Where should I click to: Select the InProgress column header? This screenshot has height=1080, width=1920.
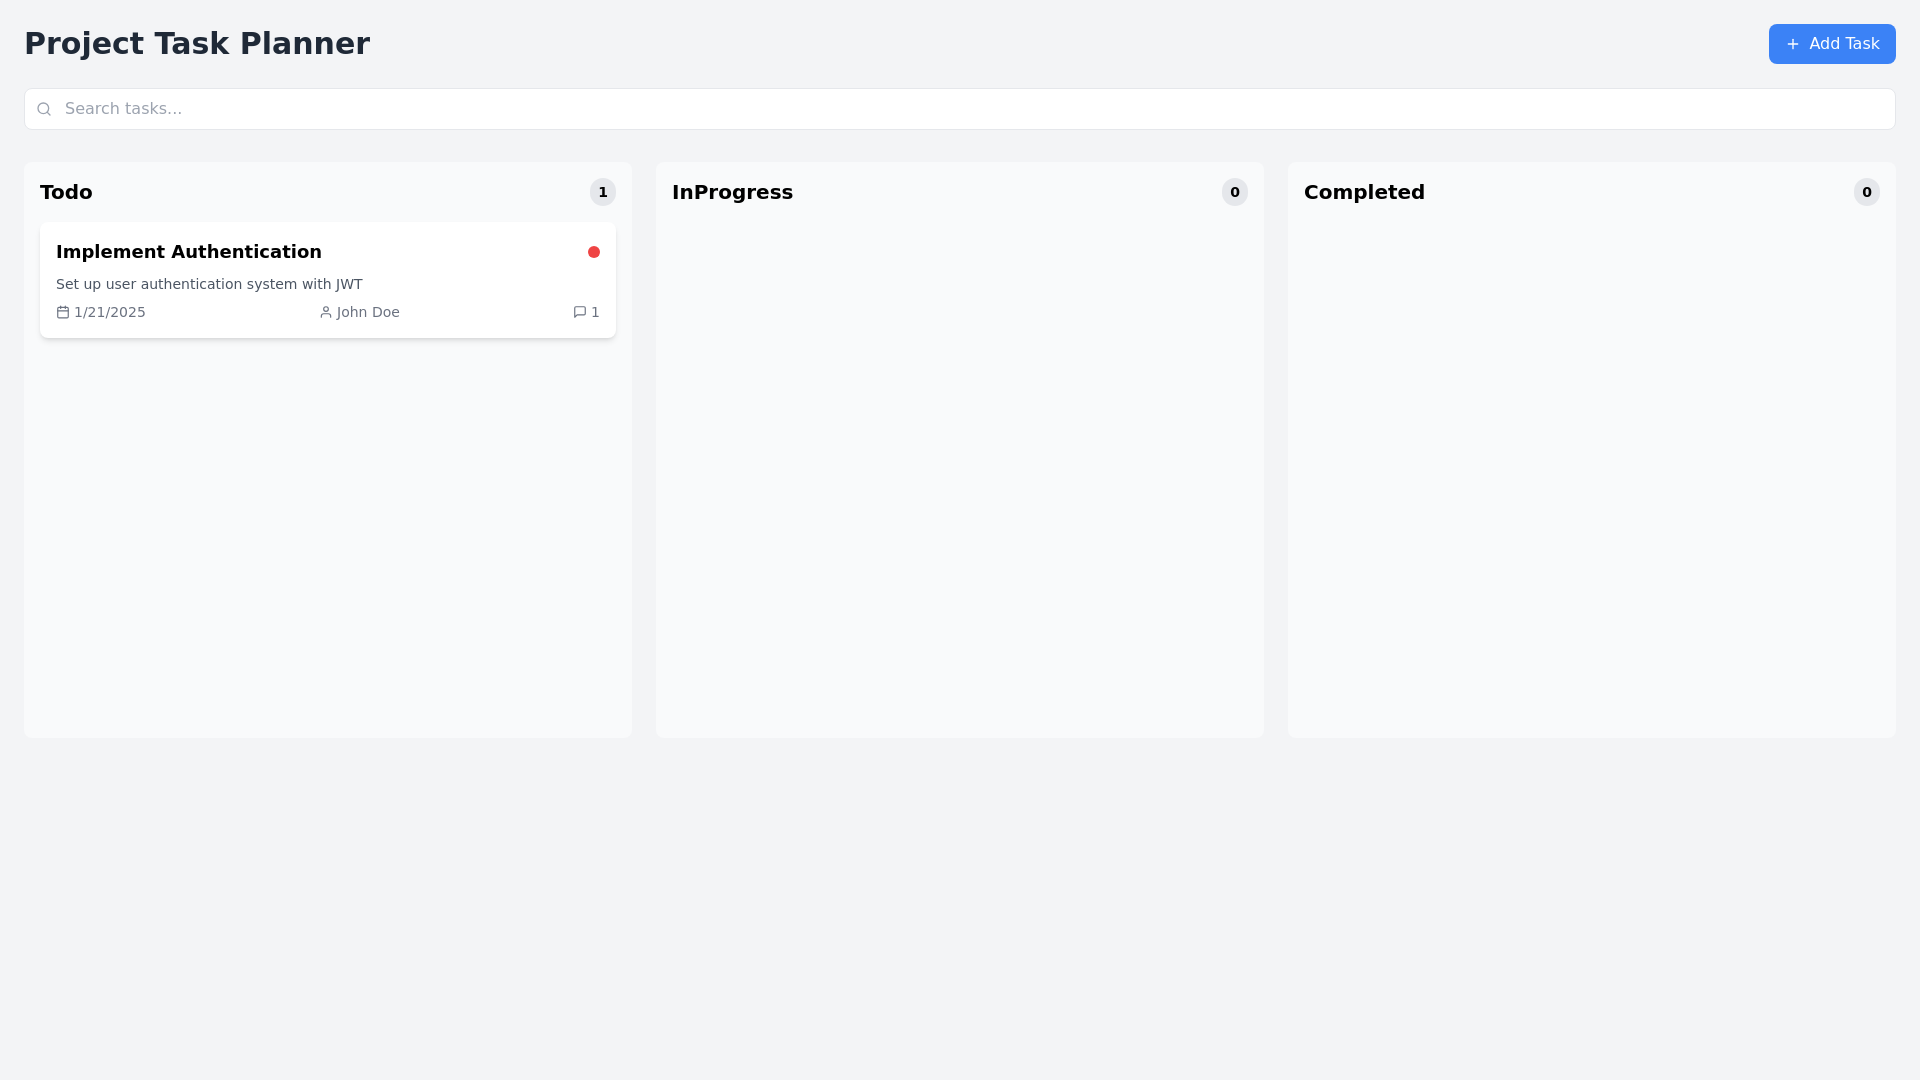[732, 192]
